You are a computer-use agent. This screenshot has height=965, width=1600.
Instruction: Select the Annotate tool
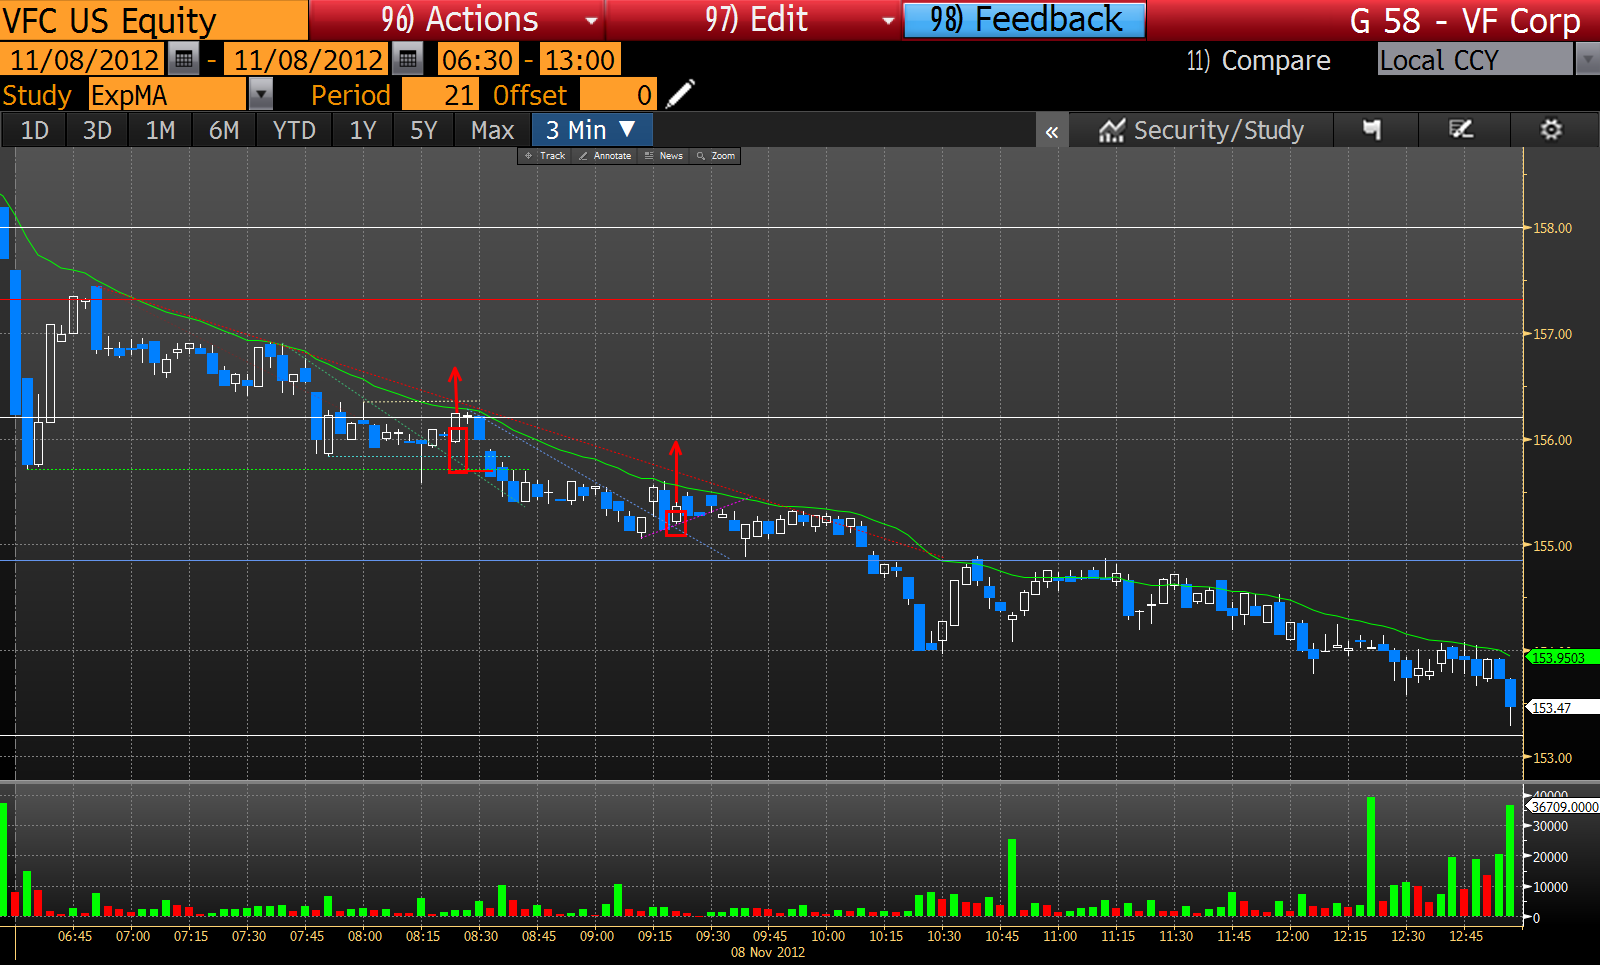[x=605, y=156]
